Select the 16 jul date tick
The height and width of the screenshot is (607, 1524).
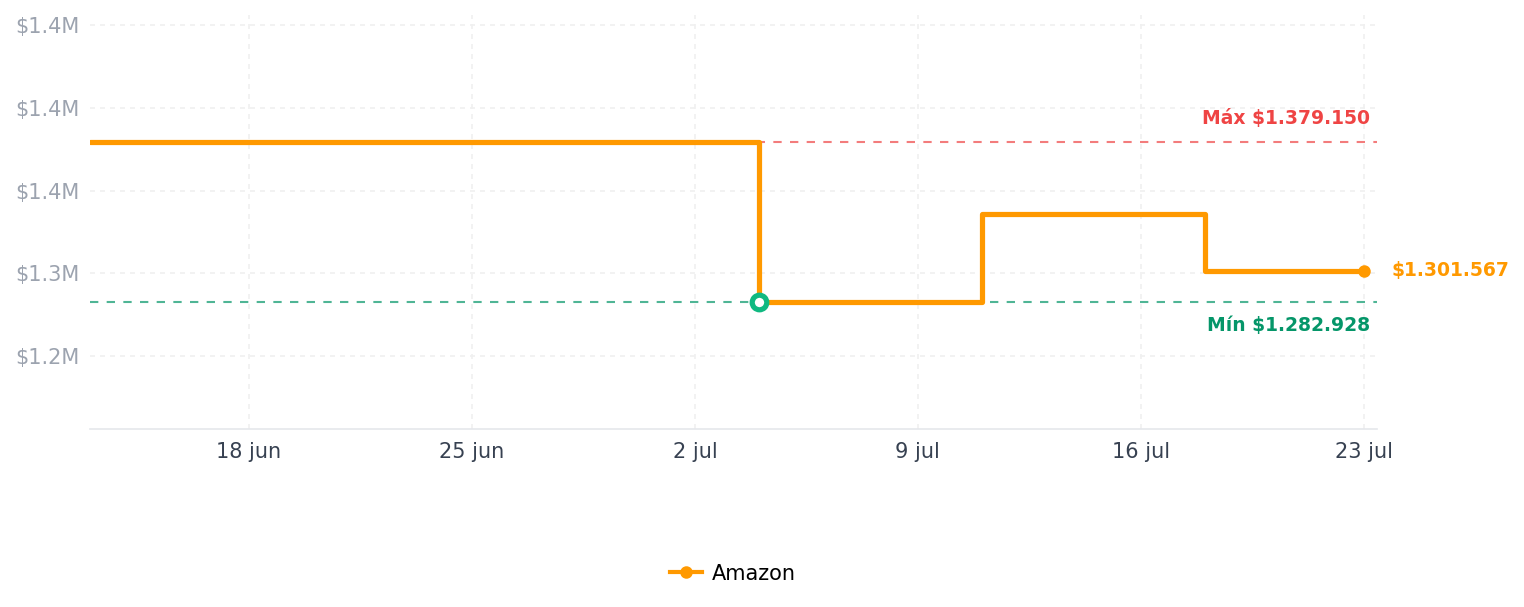pyautogui.click(x=1141, y=451)
